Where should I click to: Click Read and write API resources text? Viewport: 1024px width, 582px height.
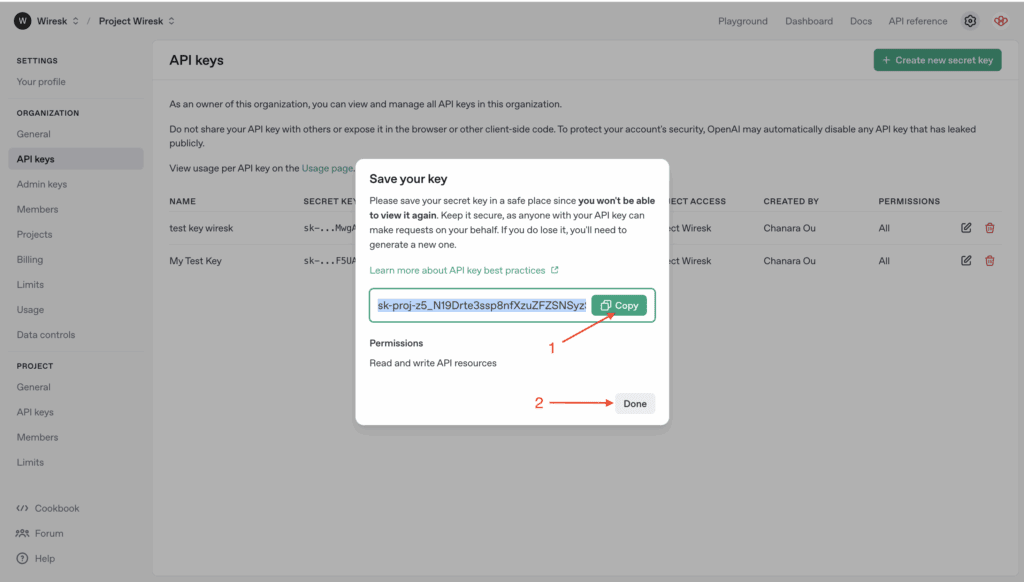click(433, 363)
